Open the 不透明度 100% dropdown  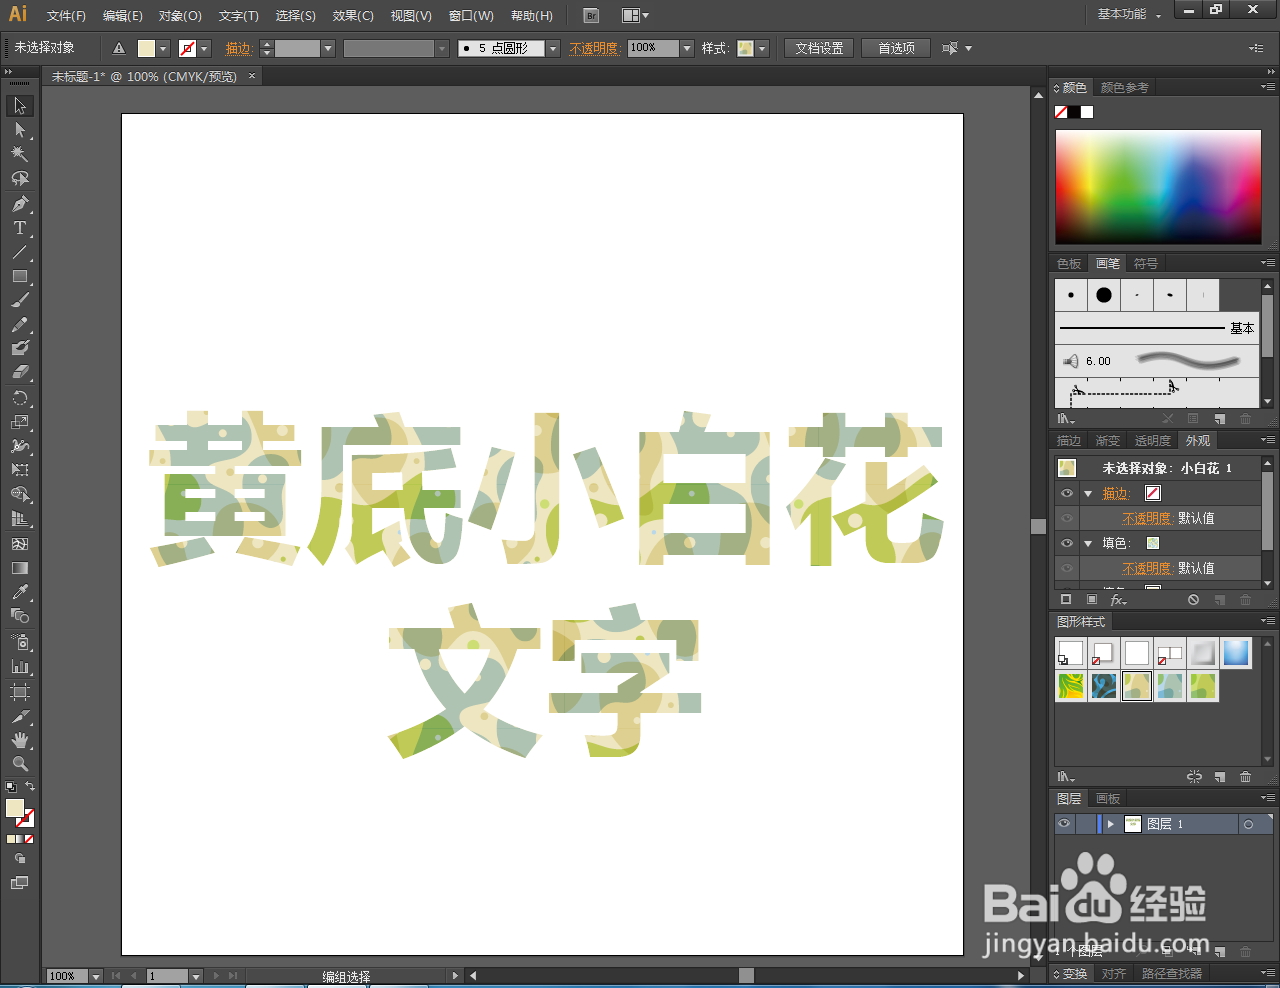[687, 47]
